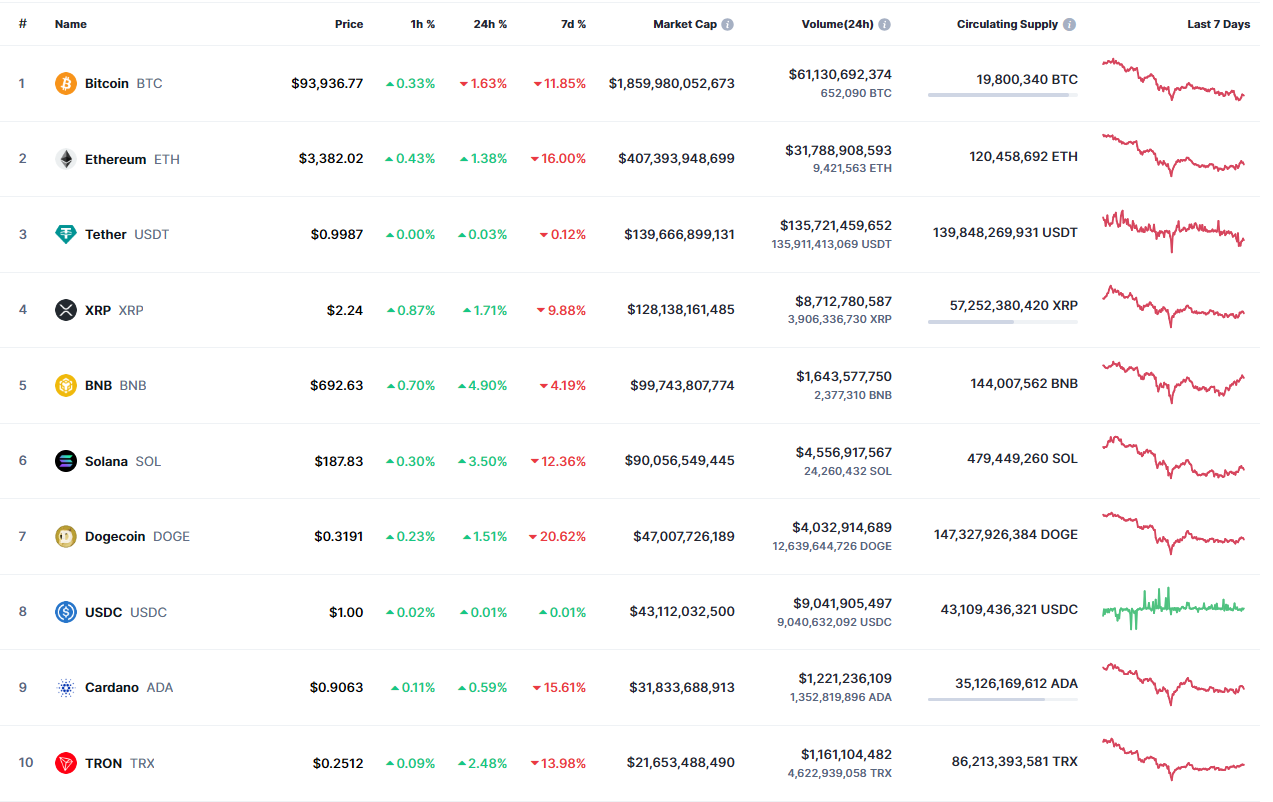Open the Solana SOL name link

[123, 461]
